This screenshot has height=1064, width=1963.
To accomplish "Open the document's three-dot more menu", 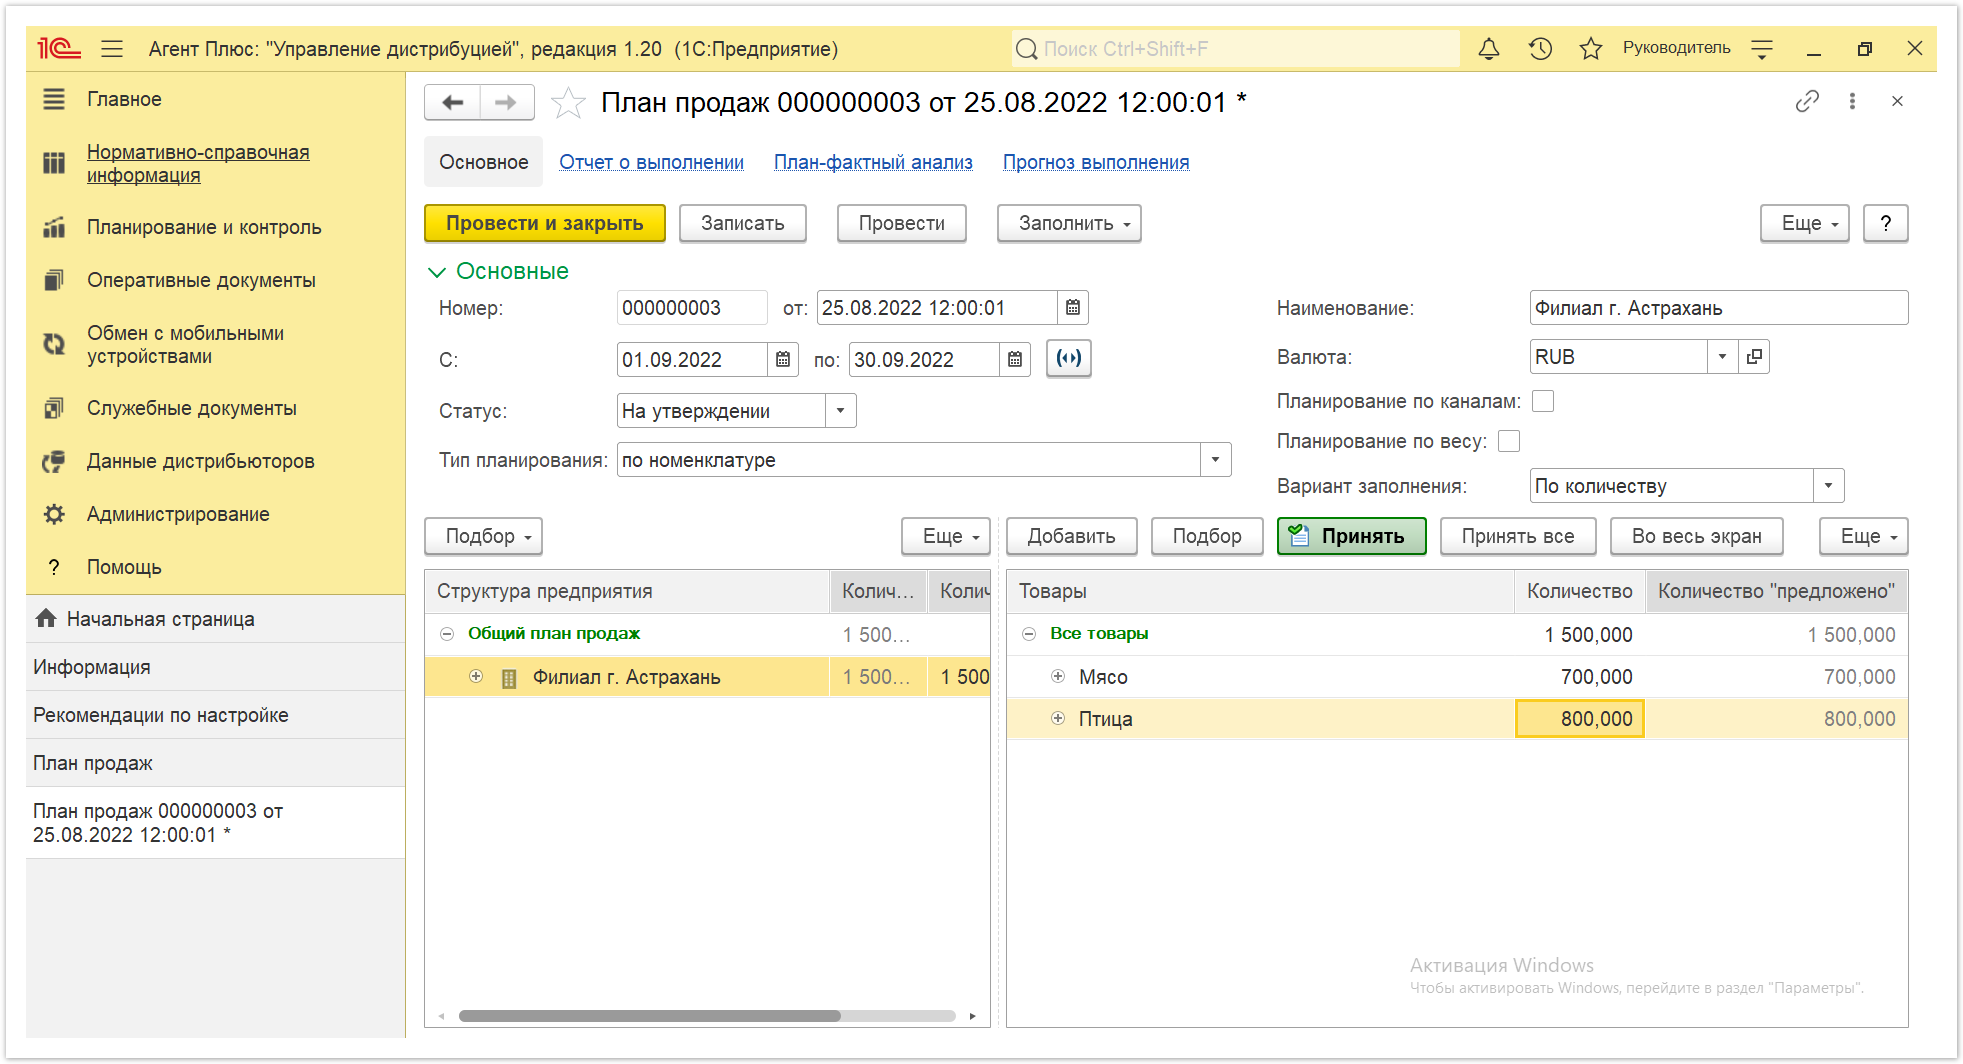I will click(1852, 101).
